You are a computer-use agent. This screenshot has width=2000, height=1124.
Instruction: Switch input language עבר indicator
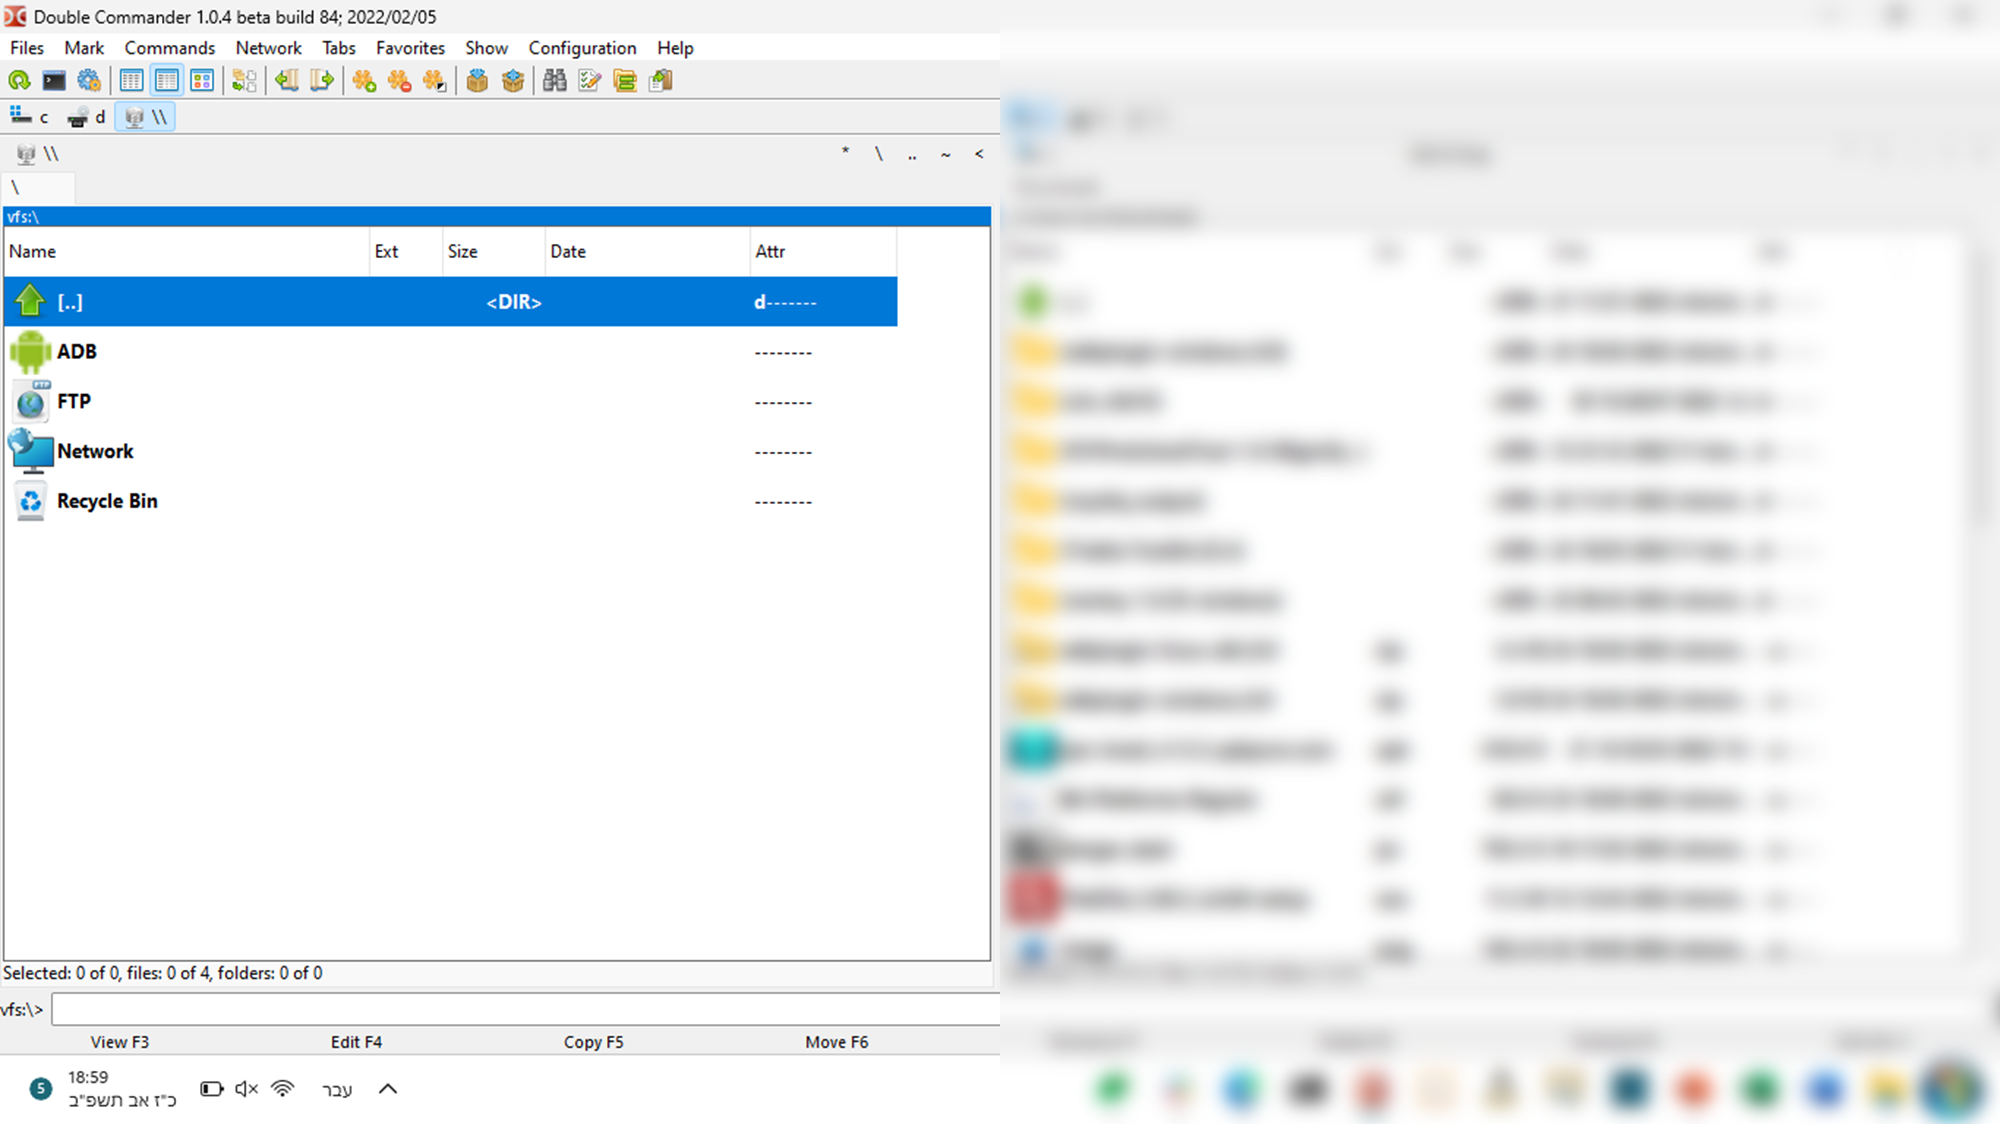coord(337,1090)
